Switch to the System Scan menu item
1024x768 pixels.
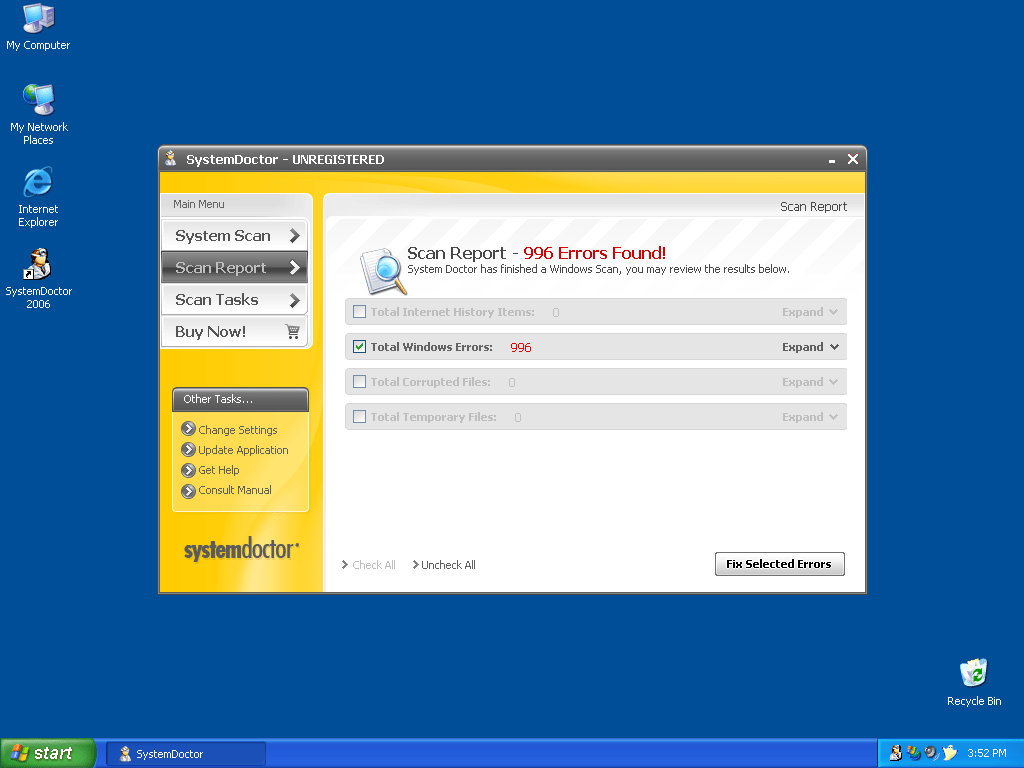click(234, 236)
